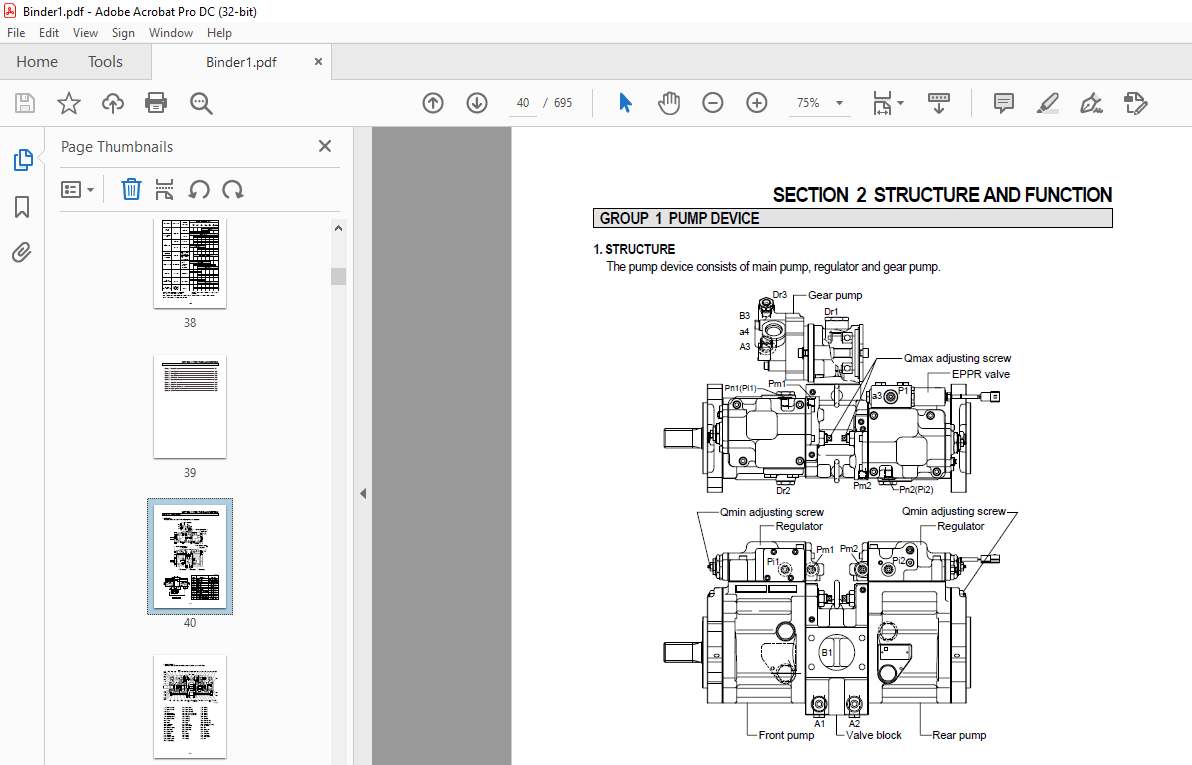
Task: Close the Page Thumbnails panel
Action: (325, 146)
